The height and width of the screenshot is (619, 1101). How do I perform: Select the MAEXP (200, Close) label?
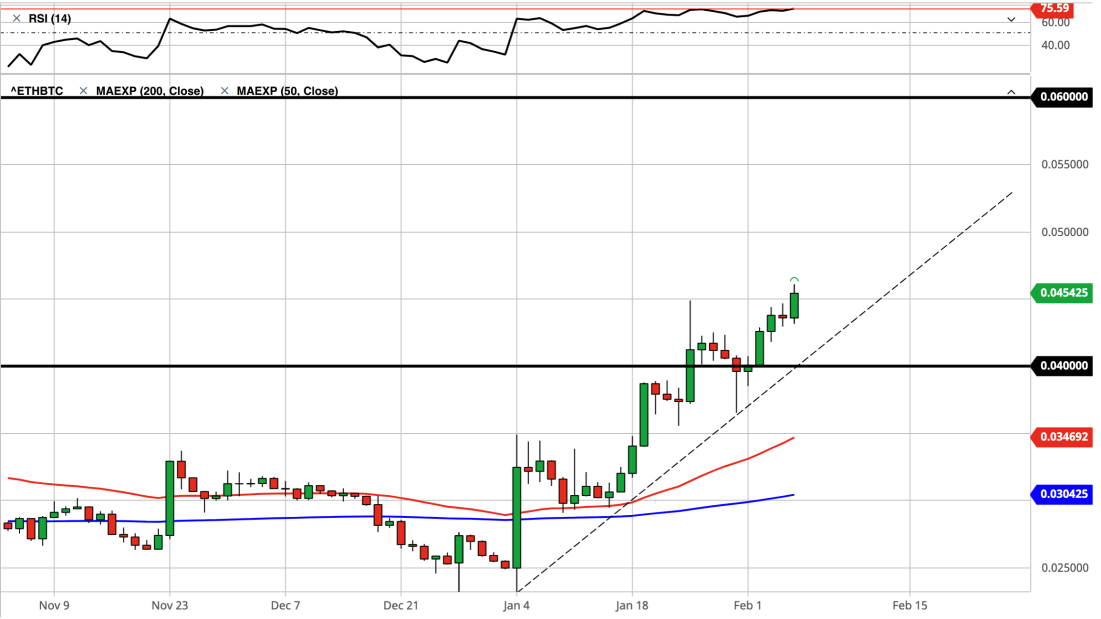[150, 91]
